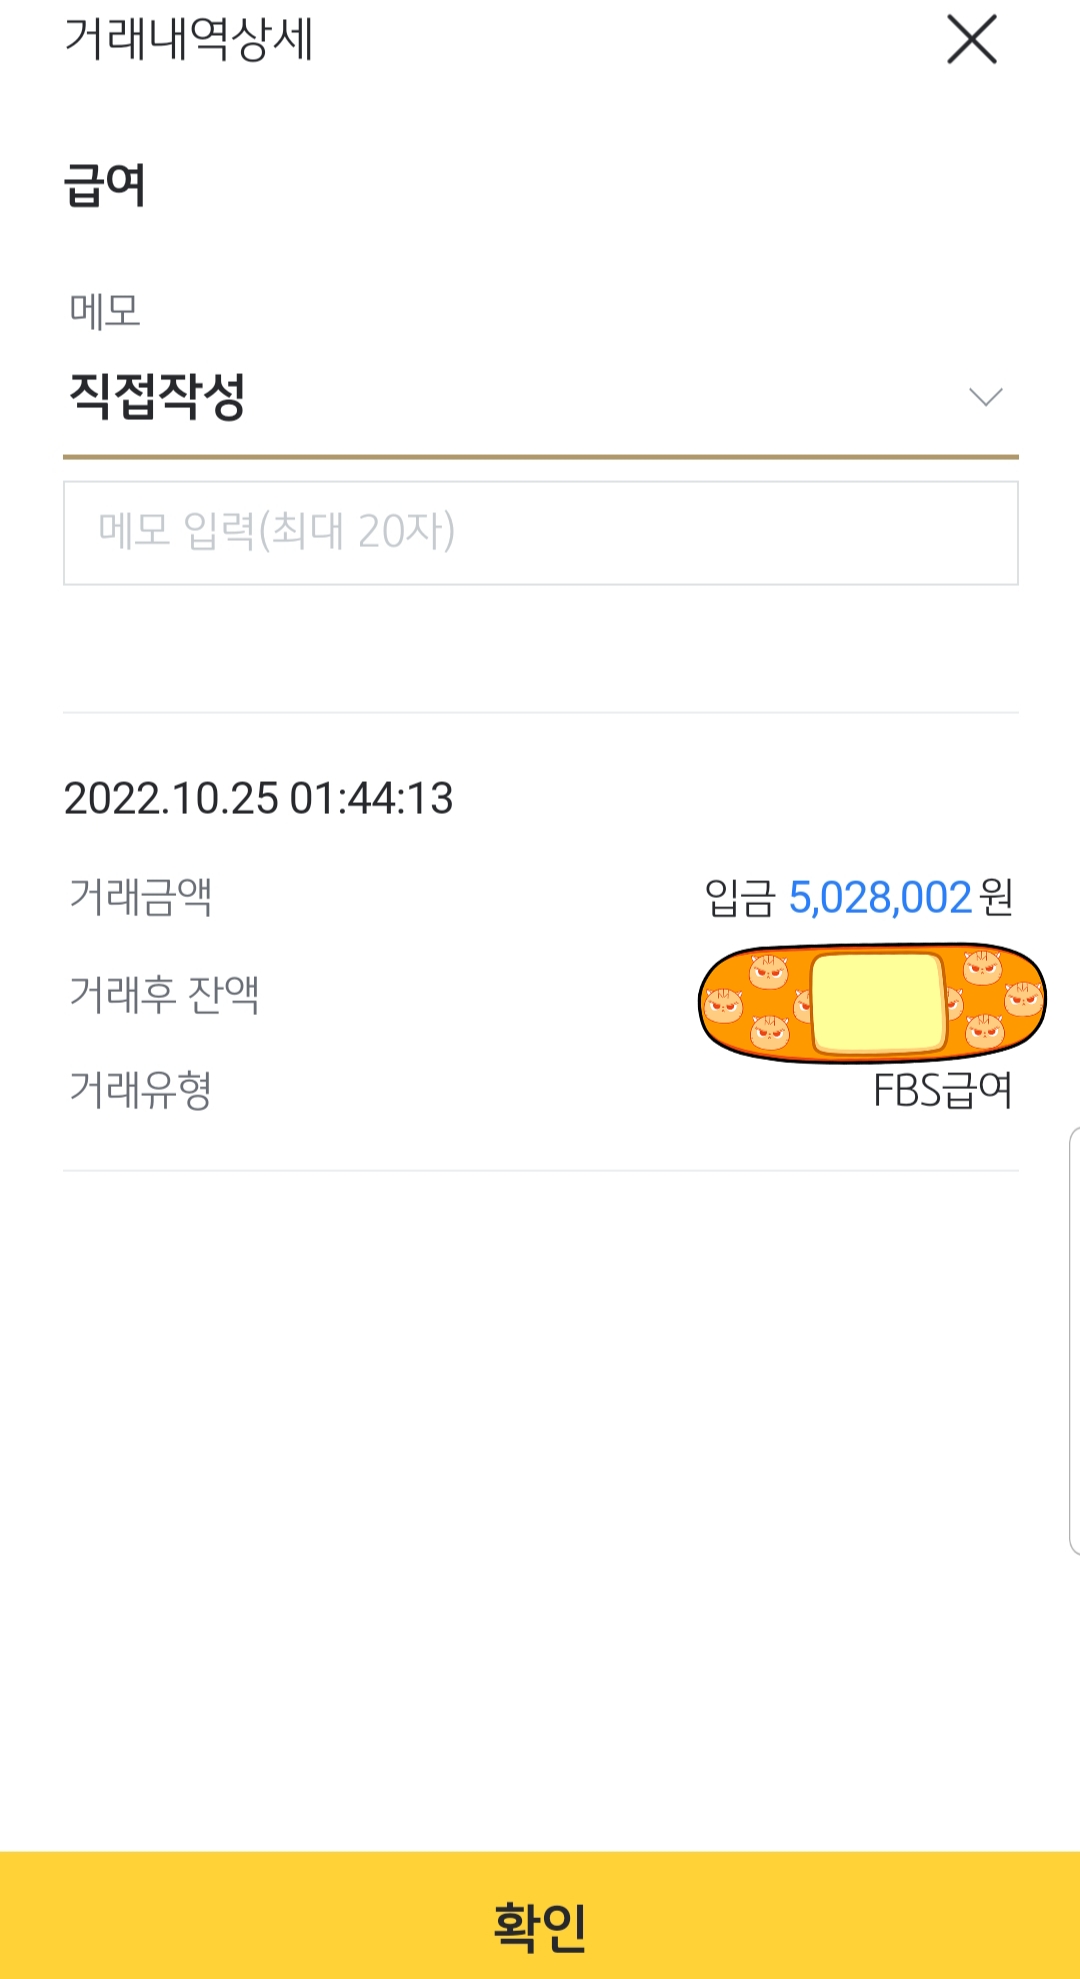Tap the 거래후 잔액 row label
The image size is (1080, 1979).
tap(164, 994)
